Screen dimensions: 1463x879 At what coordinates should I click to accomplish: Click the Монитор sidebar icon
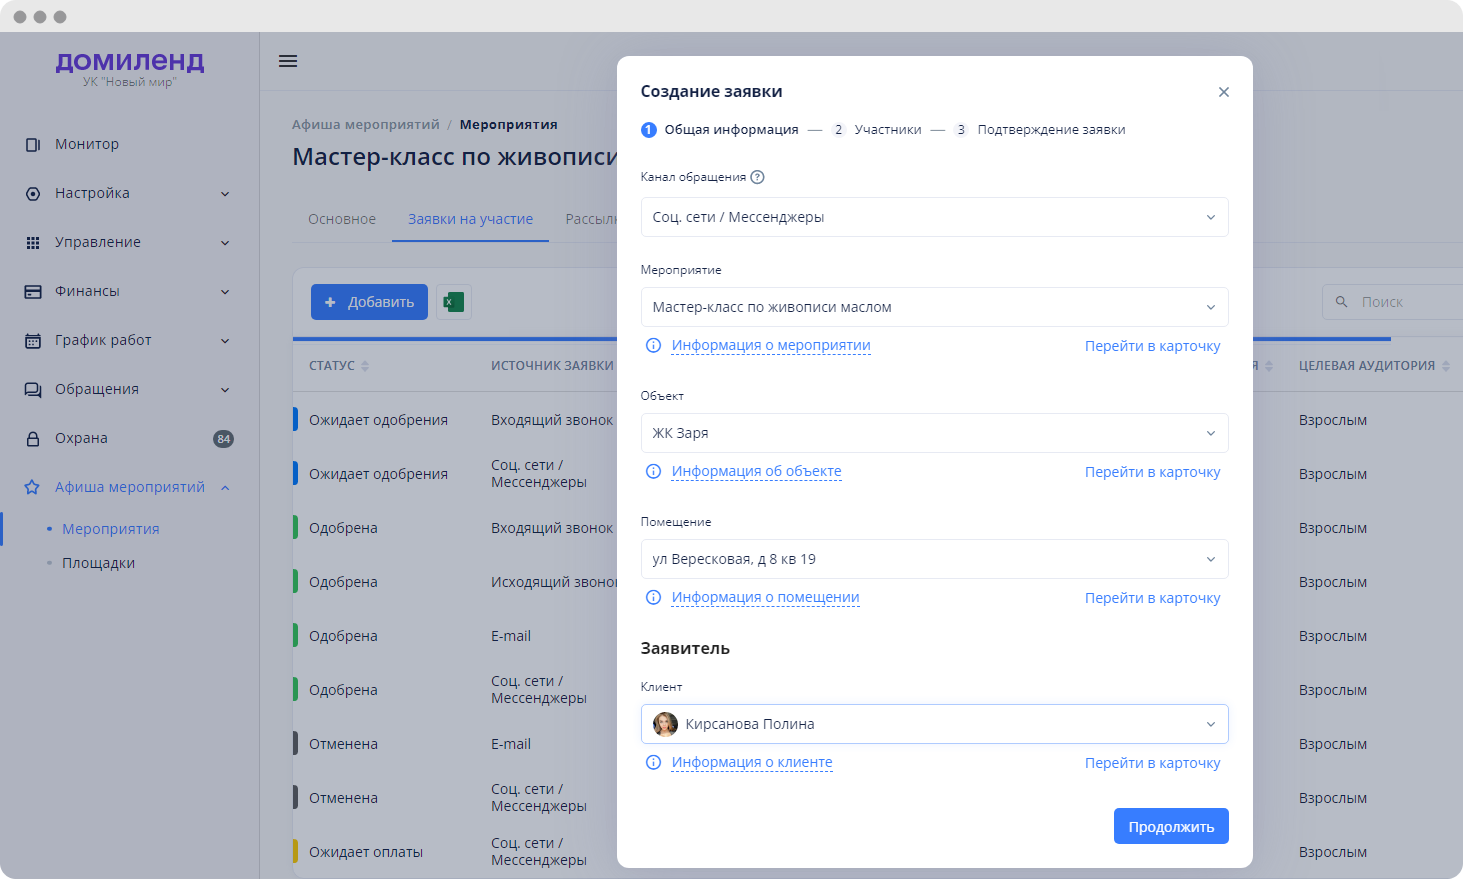[x=33, y=145]
